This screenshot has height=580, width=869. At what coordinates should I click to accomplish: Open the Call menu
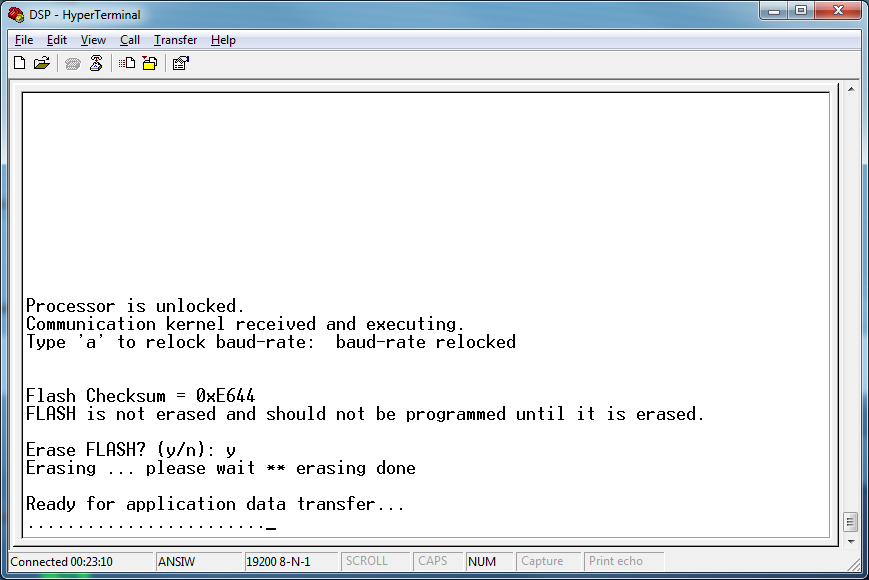(129, 40)
